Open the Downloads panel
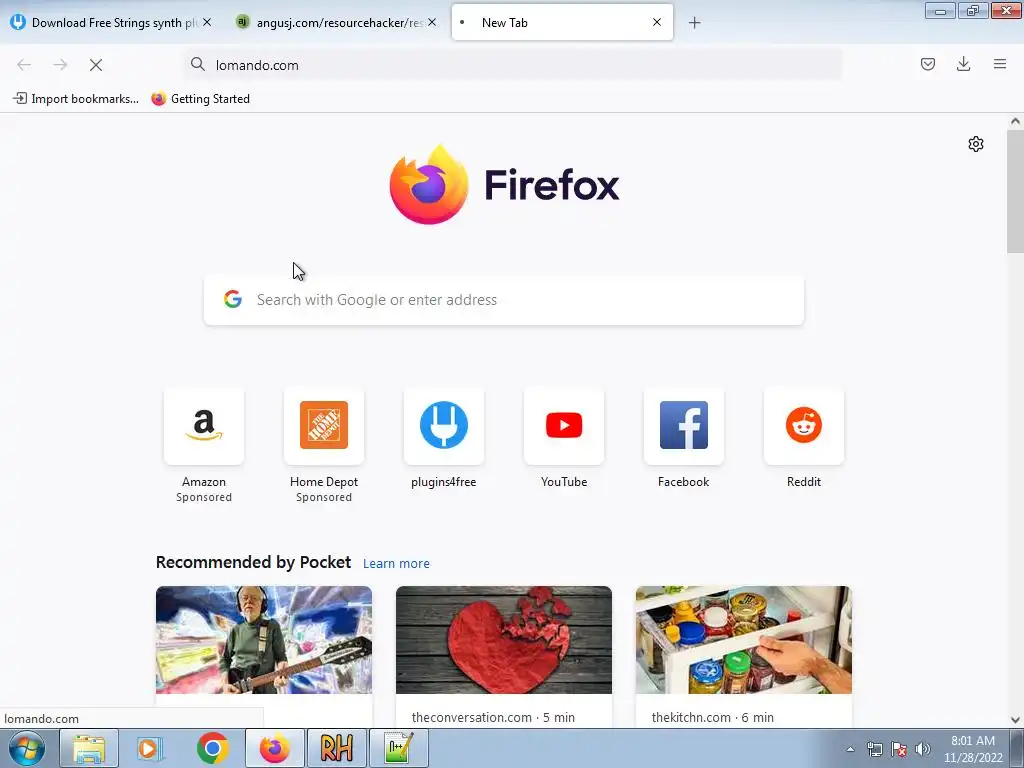 click(963, 64)
